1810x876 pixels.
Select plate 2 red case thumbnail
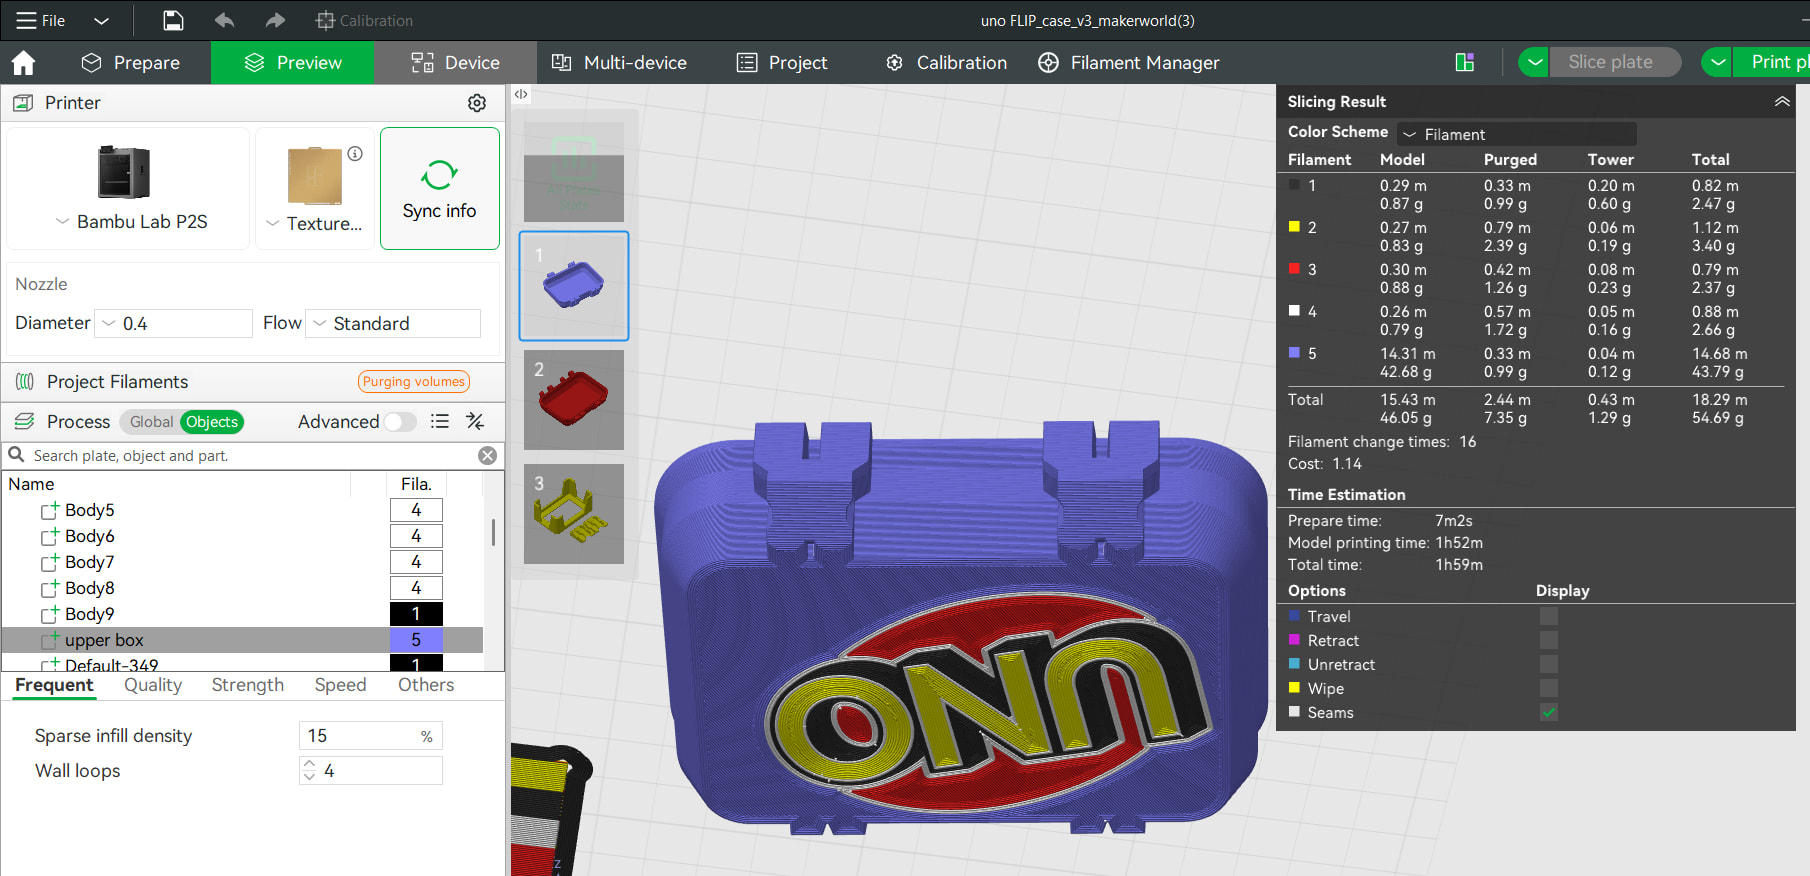pos(574,400)
